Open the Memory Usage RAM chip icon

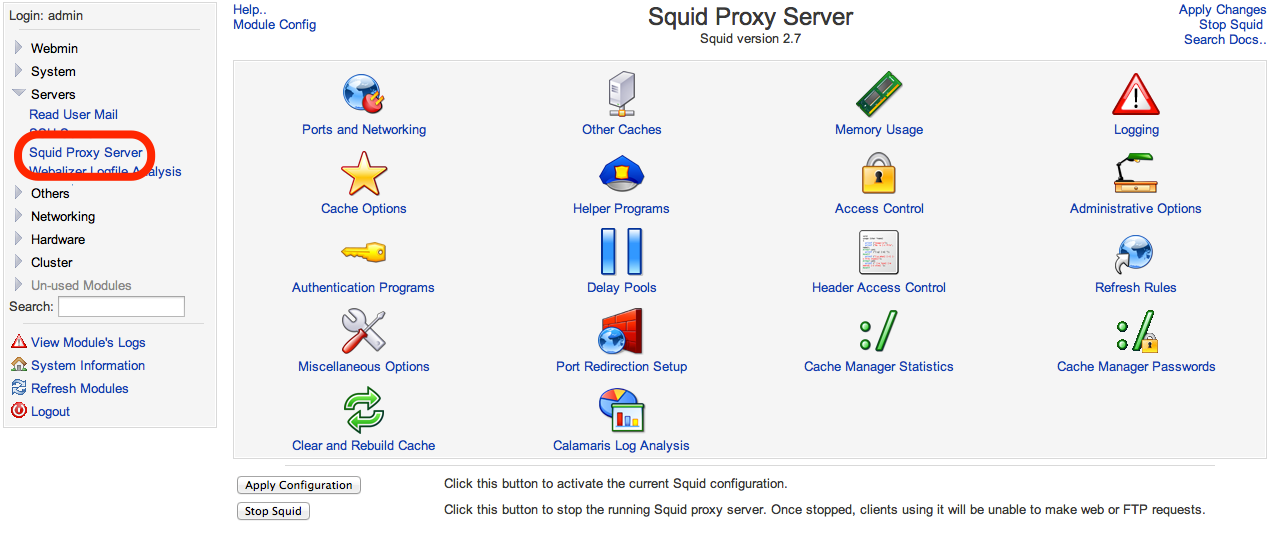(x=879, y=94)
